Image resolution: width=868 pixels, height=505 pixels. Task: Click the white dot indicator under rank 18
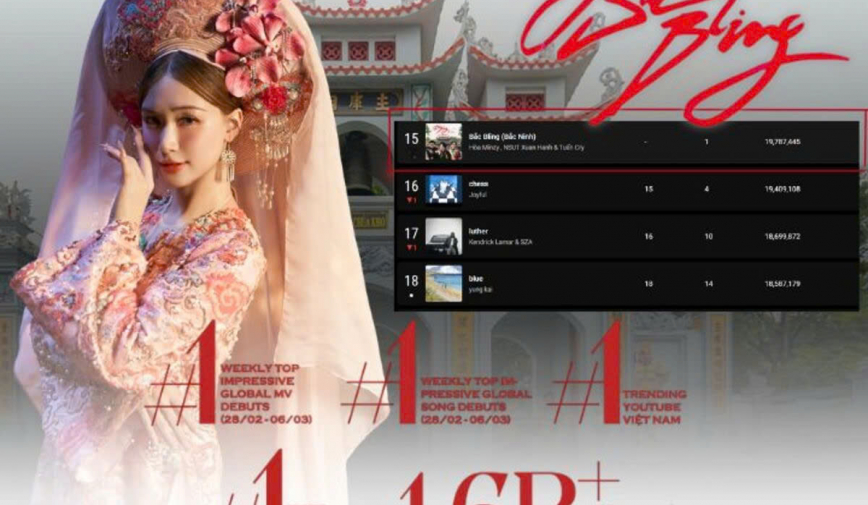[x=411, y=296]
